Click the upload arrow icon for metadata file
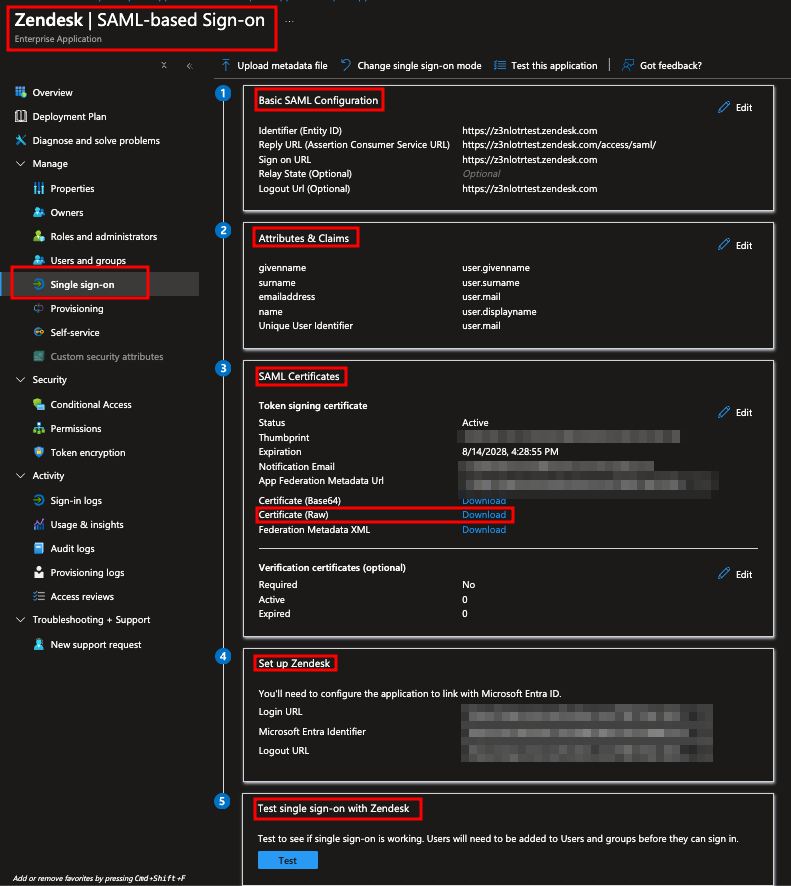This screenshot has height=886, width=791. [x=226, y=65]
